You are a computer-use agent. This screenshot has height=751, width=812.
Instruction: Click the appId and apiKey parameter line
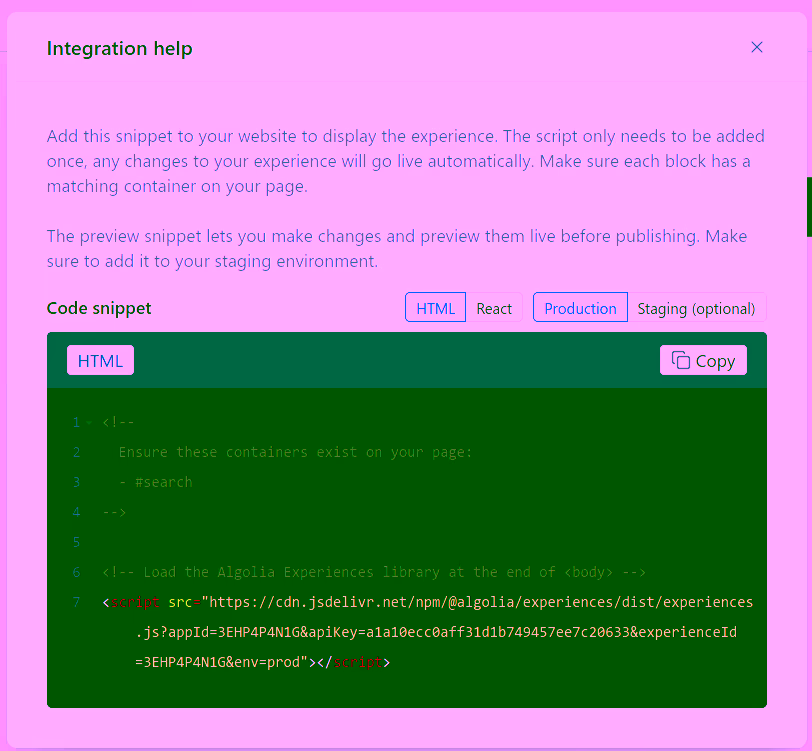click(x=436, y=632)
